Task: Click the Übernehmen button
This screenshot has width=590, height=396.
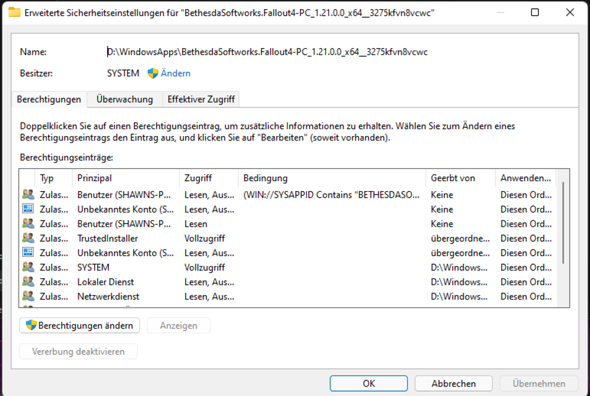Action: [539, 384]
